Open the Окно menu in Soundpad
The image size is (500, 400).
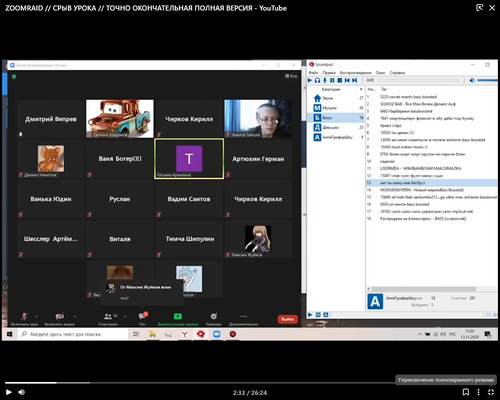pos(380,73)
